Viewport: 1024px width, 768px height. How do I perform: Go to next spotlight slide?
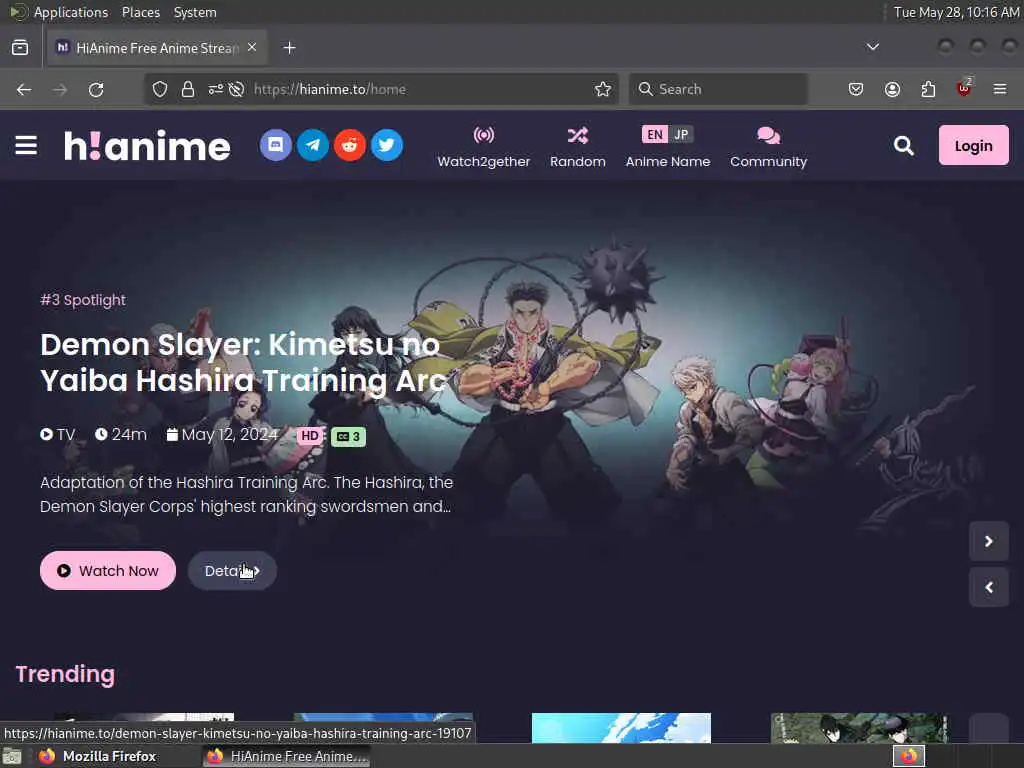tap(989, 541)
